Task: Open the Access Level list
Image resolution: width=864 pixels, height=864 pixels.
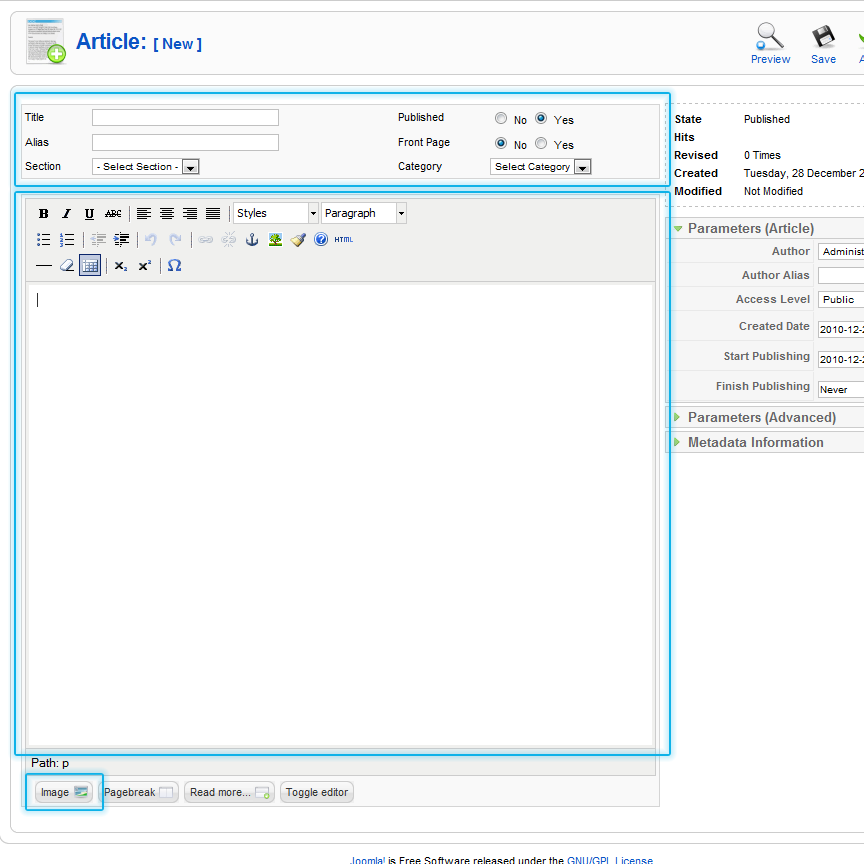Action: 841,299
